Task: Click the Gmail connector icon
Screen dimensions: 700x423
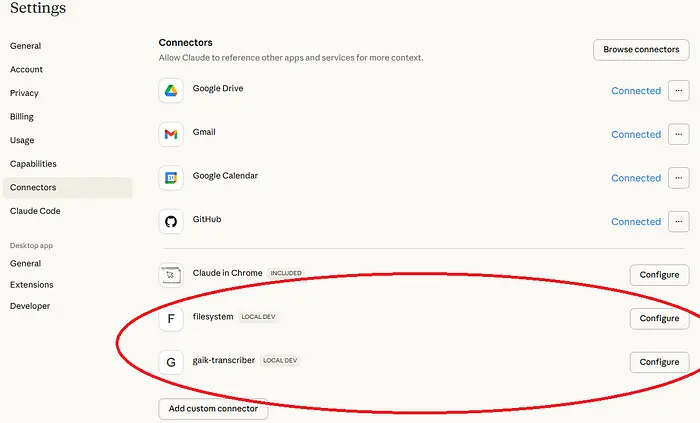Action: click(x=171, y=134)
